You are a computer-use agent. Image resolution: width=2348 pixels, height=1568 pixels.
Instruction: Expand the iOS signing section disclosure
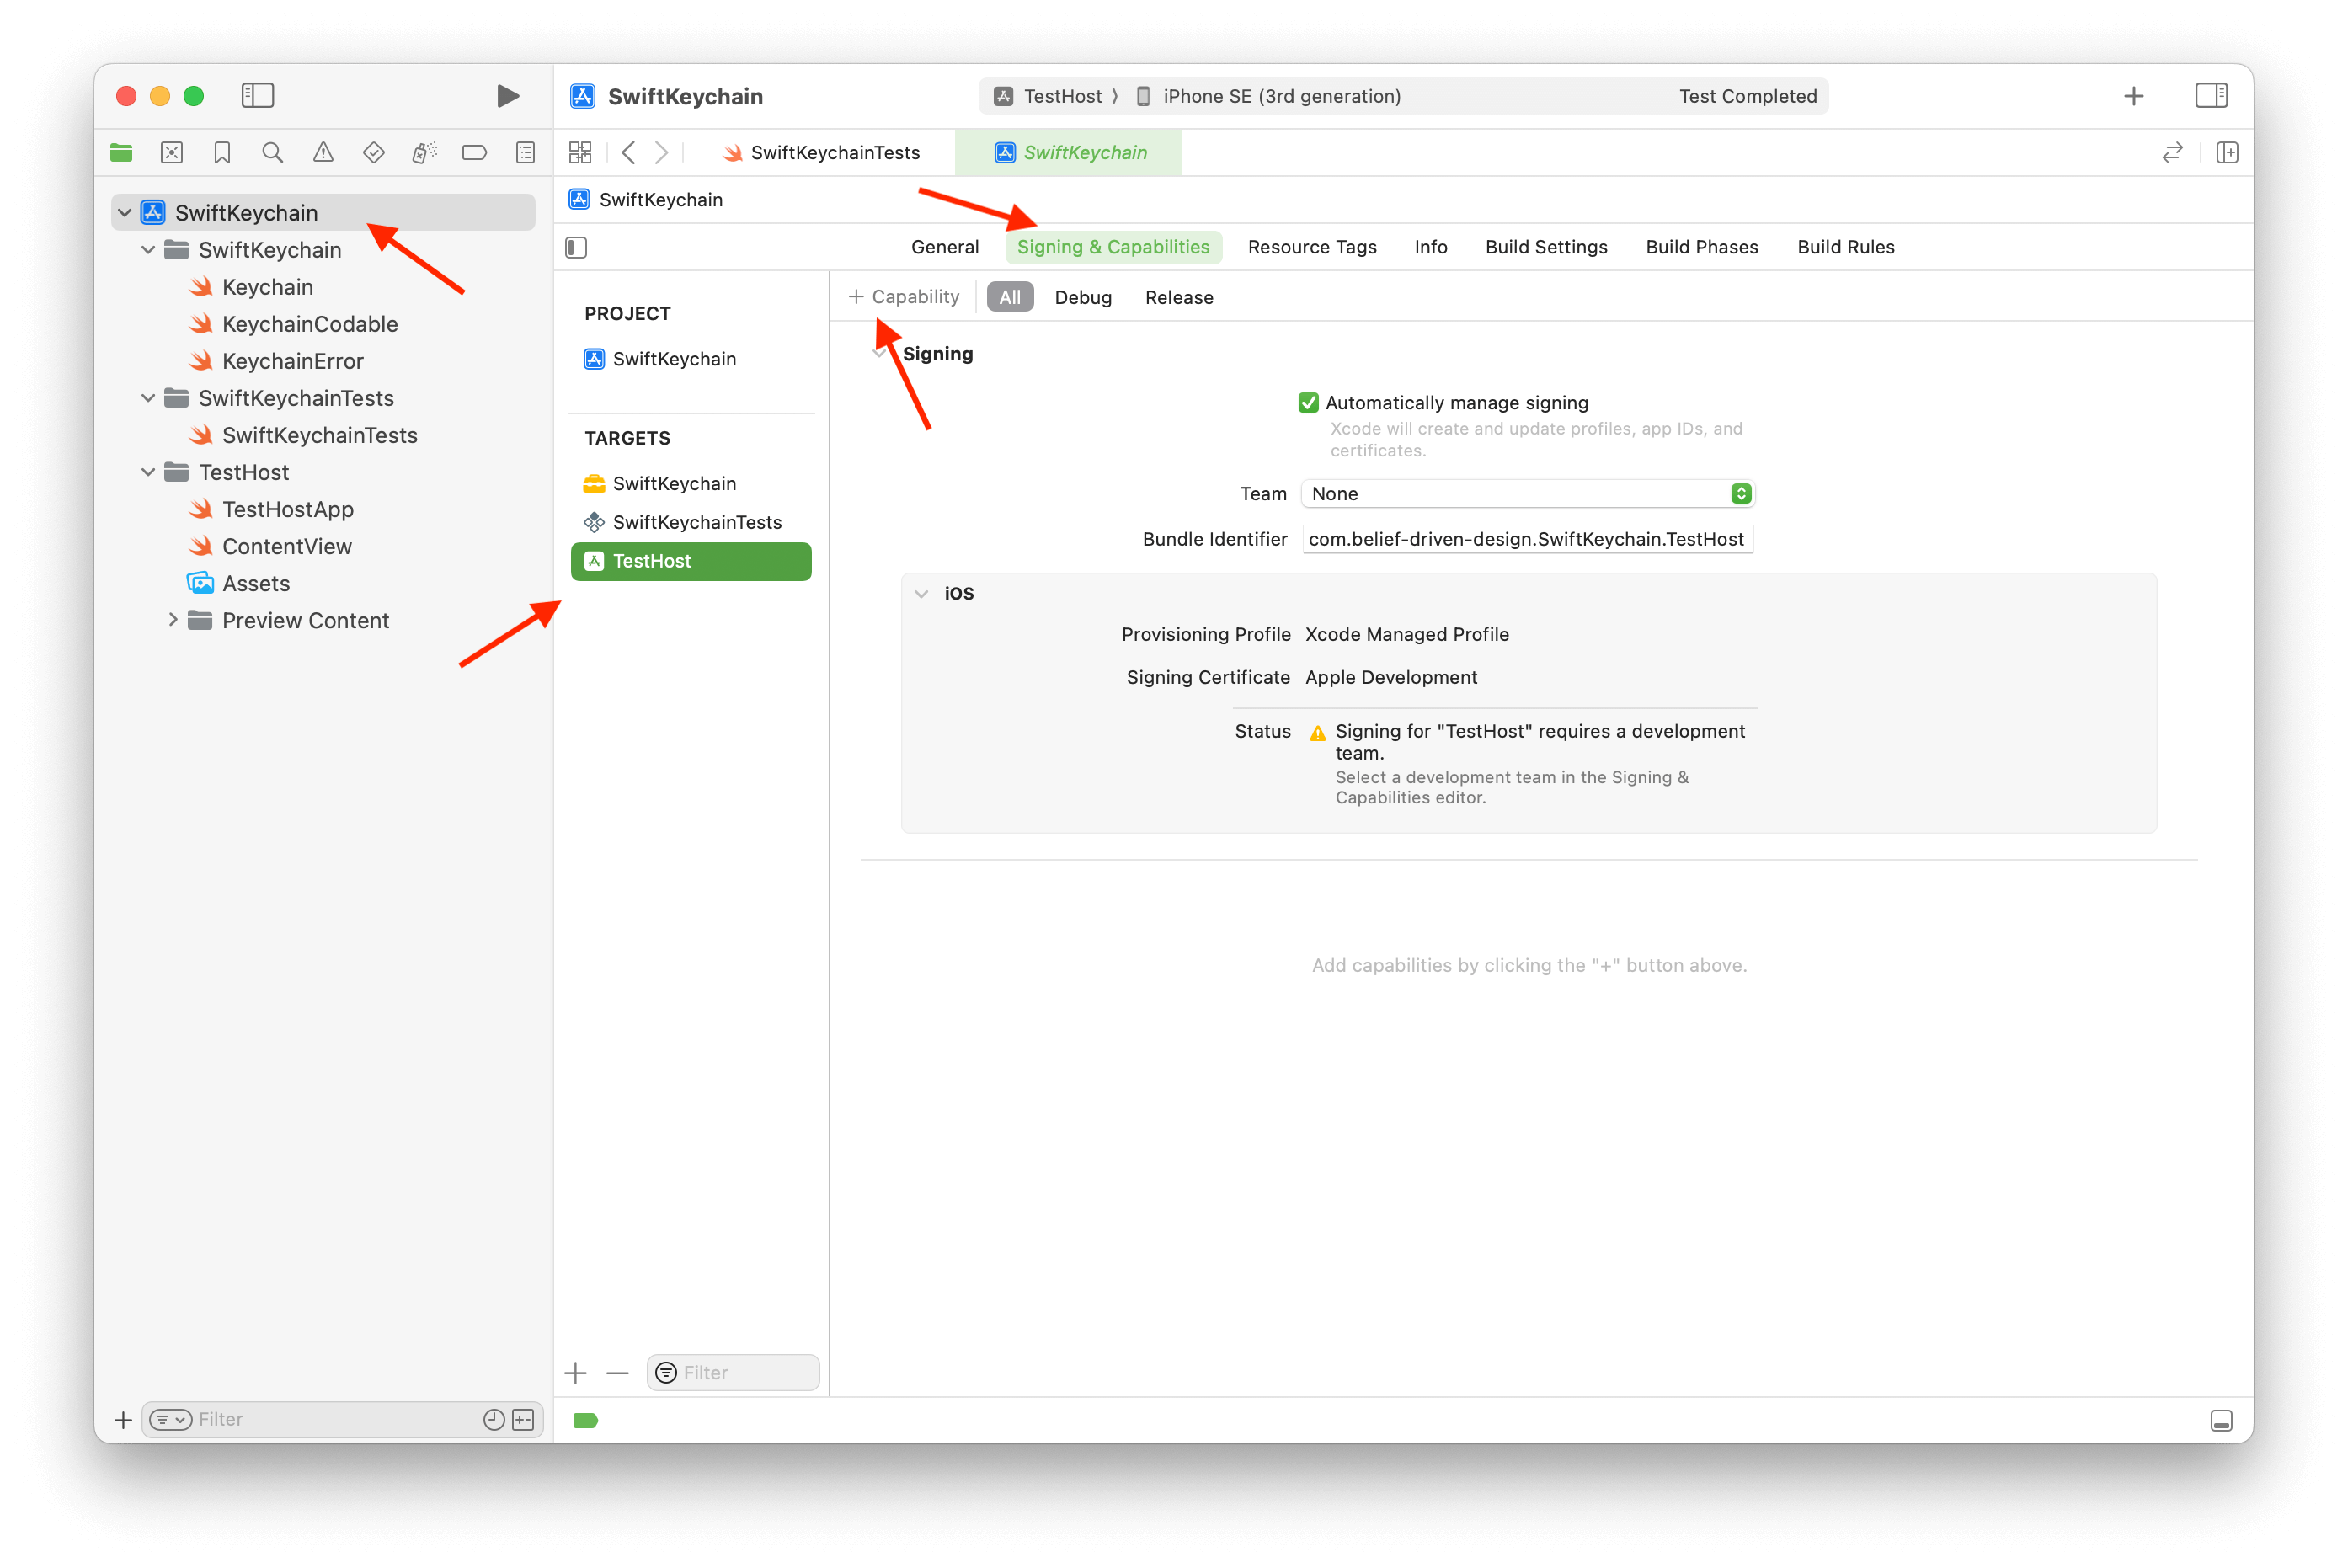coord(921,593)
